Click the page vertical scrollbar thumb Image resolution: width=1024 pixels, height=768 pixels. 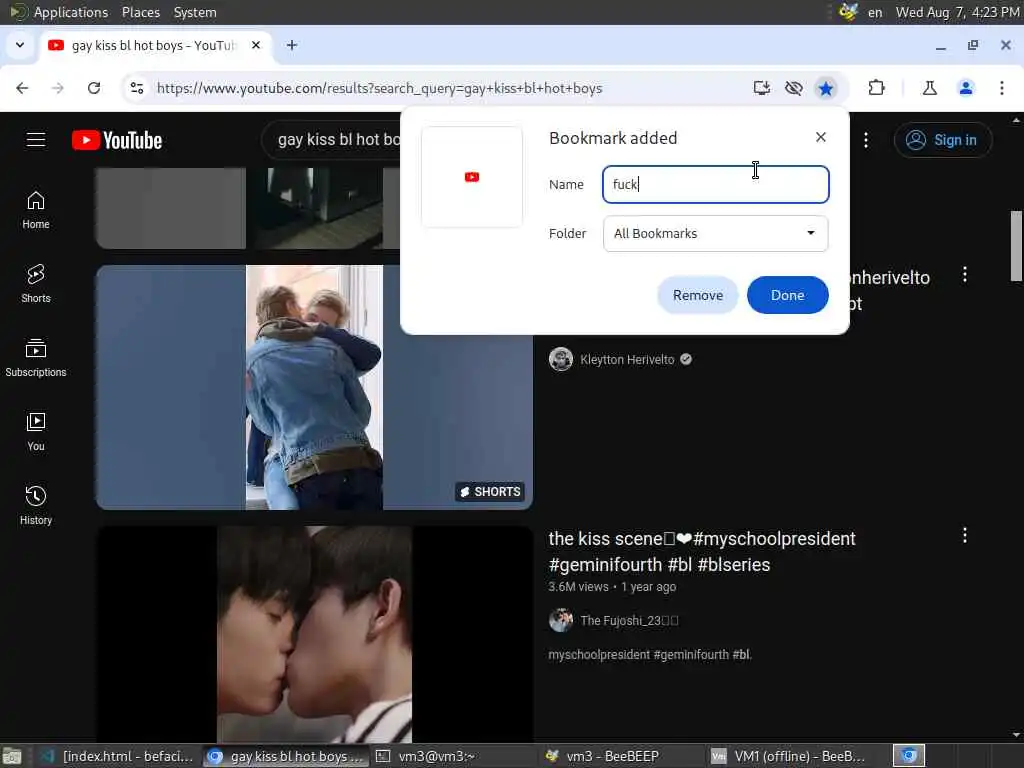pyautogui.click(x=1016, y=246)
